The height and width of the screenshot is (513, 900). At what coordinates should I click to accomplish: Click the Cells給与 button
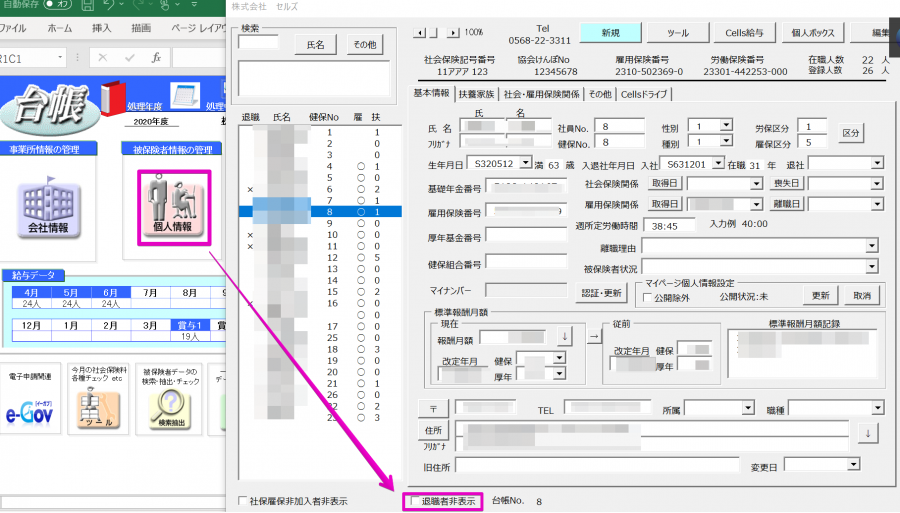[x=744, y=33]
